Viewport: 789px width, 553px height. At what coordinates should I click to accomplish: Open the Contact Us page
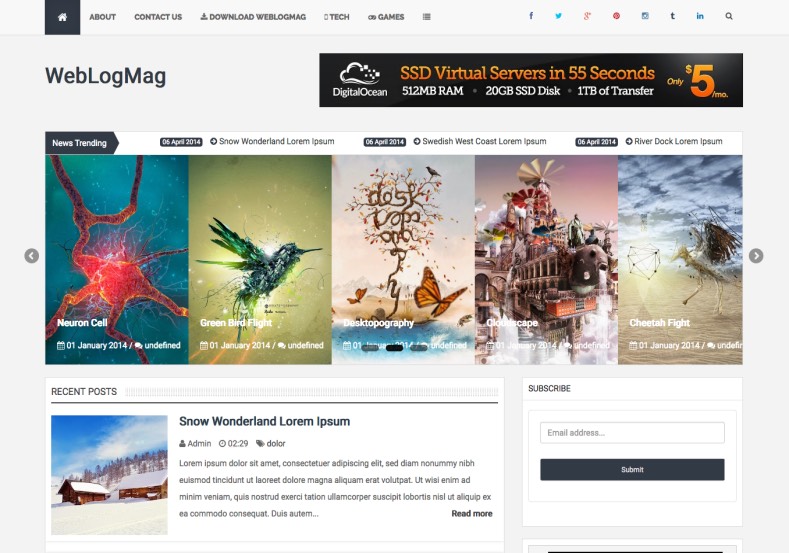[158, 17]
